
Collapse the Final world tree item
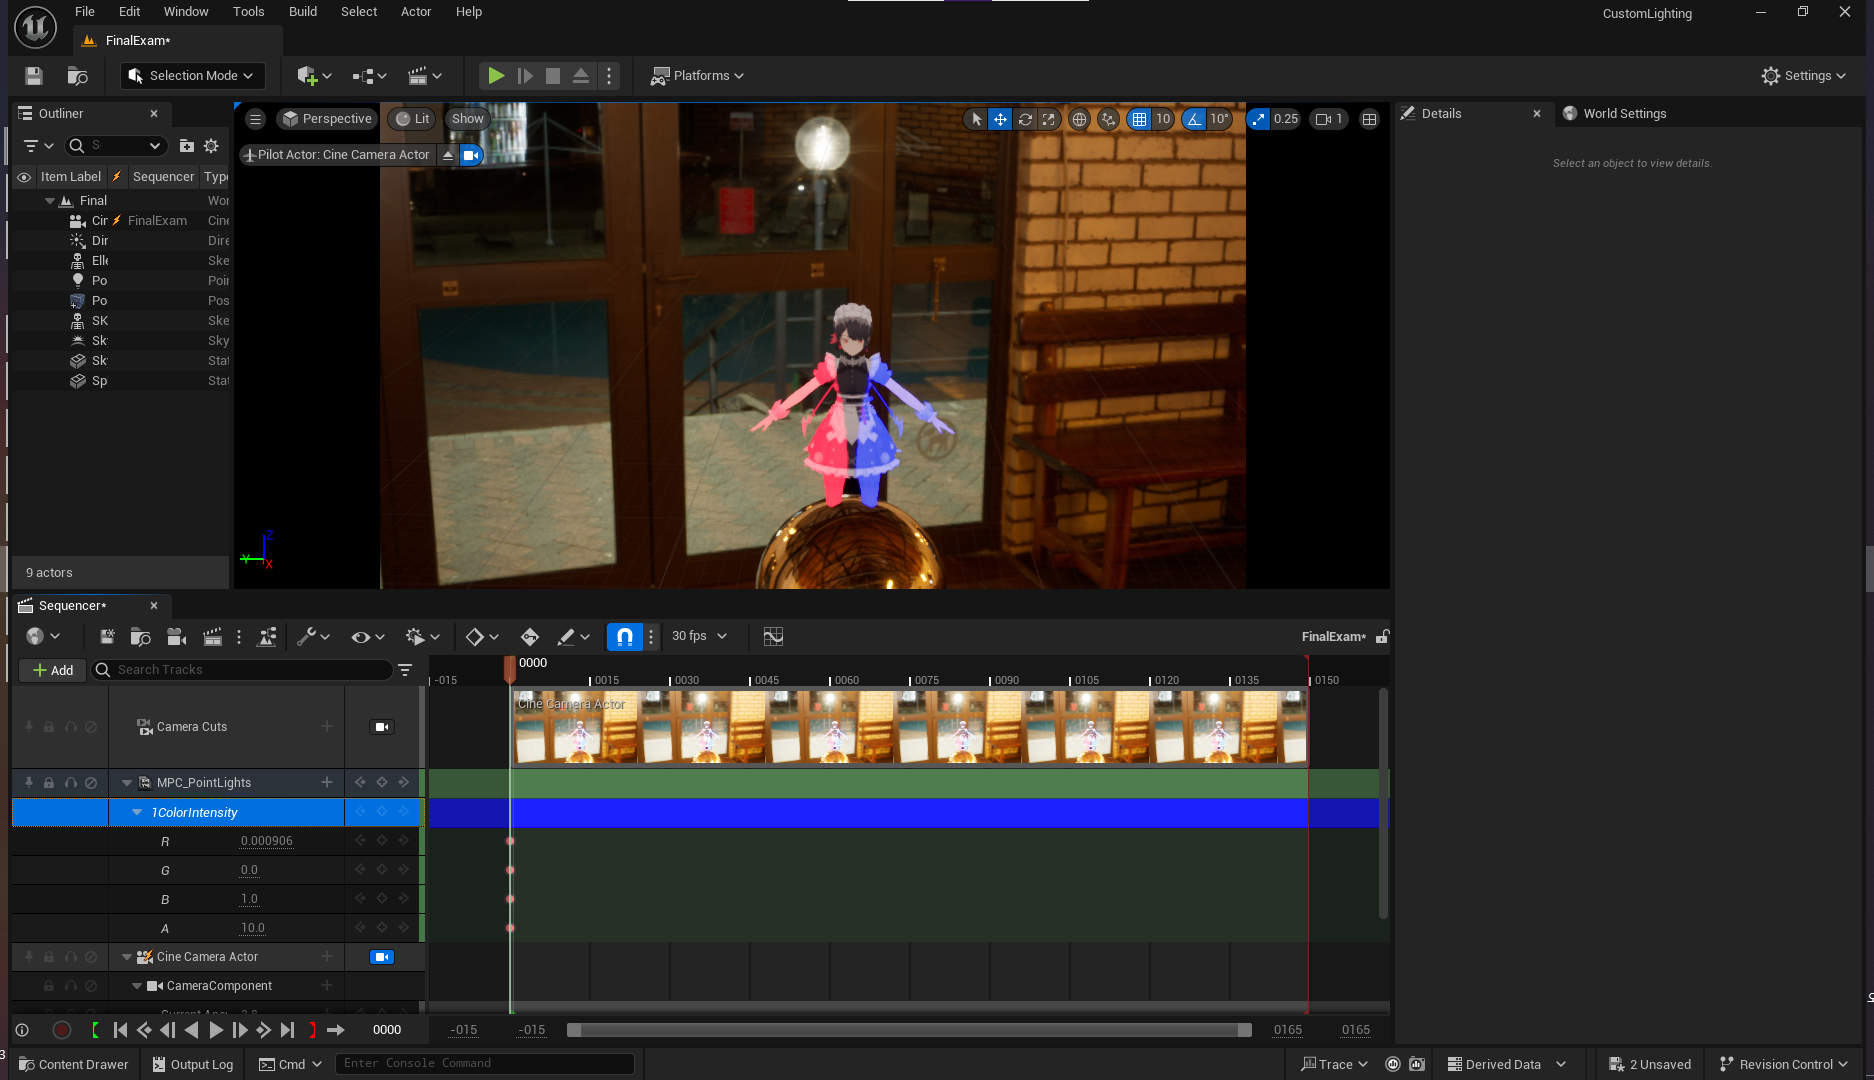pyautogui.click(x=49, y=201)
